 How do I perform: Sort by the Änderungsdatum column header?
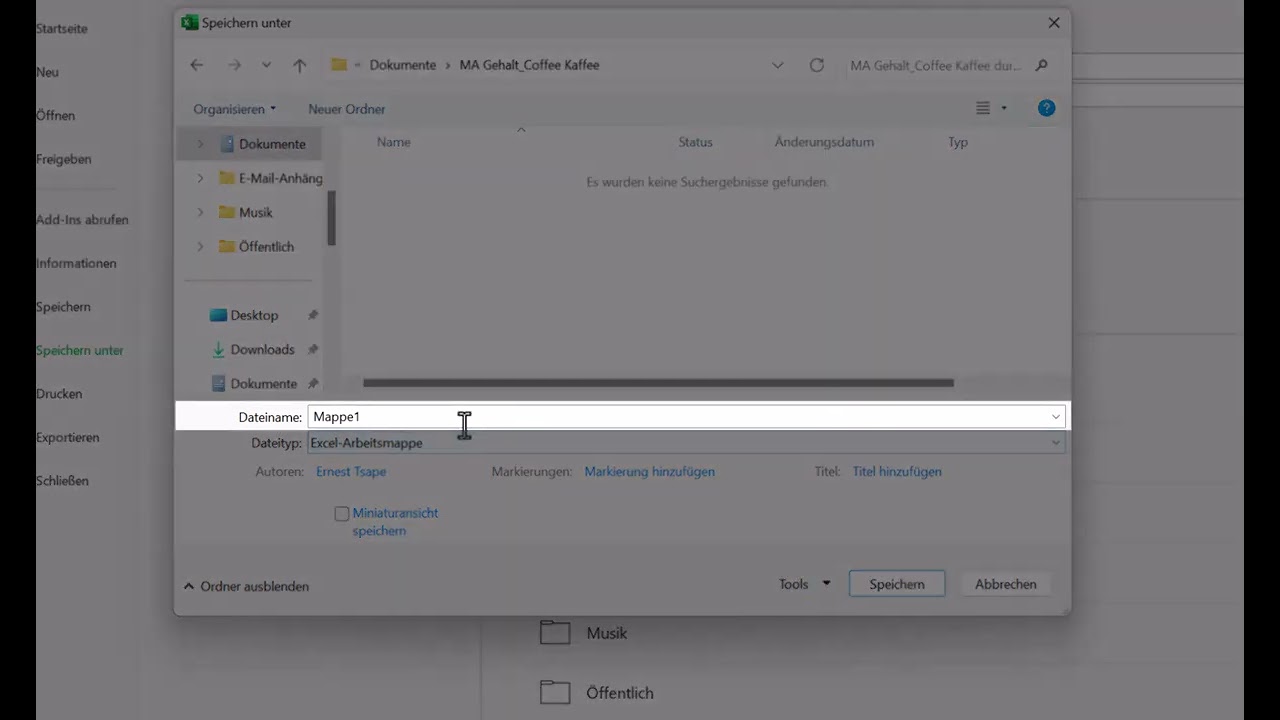824,142
